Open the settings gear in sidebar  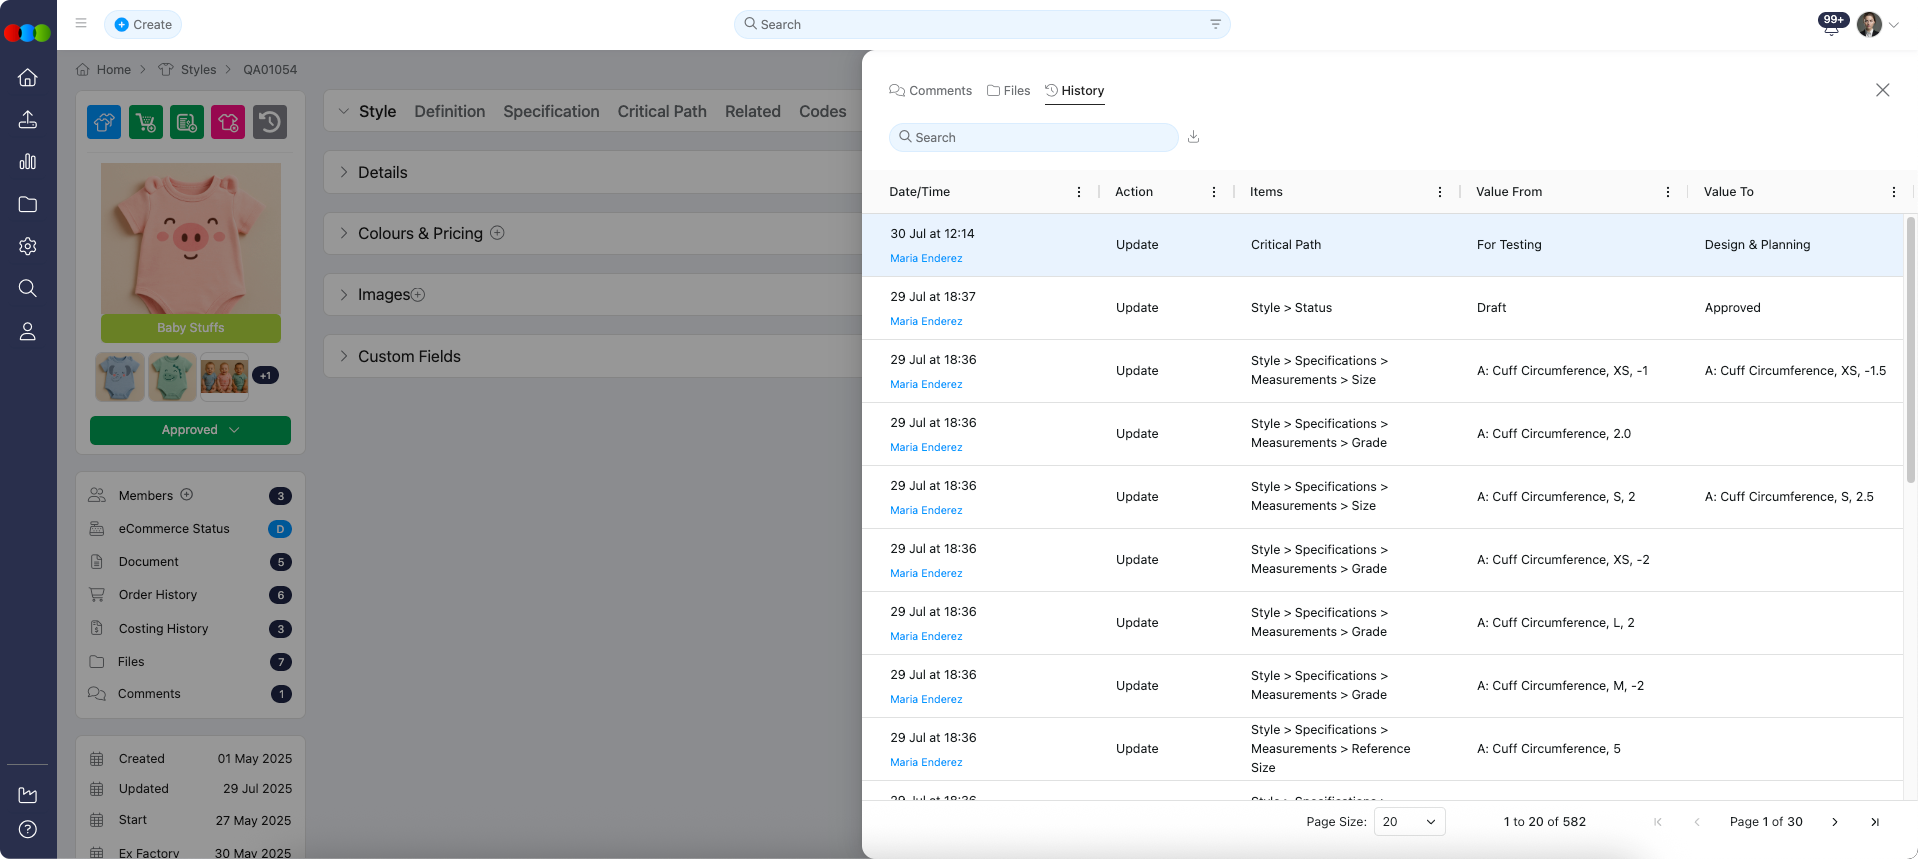28,246
